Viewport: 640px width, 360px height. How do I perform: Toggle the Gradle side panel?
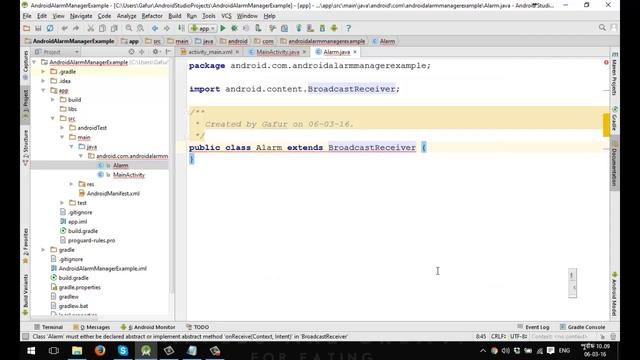pos(615,120)
